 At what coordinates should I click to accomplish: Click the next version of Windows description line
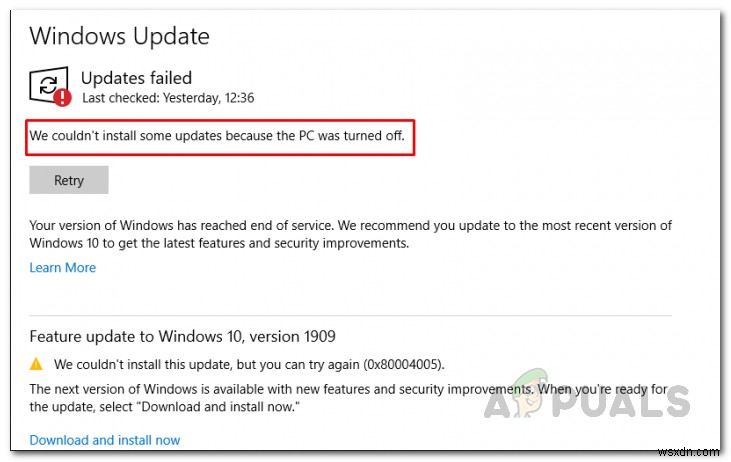point(350,389)
